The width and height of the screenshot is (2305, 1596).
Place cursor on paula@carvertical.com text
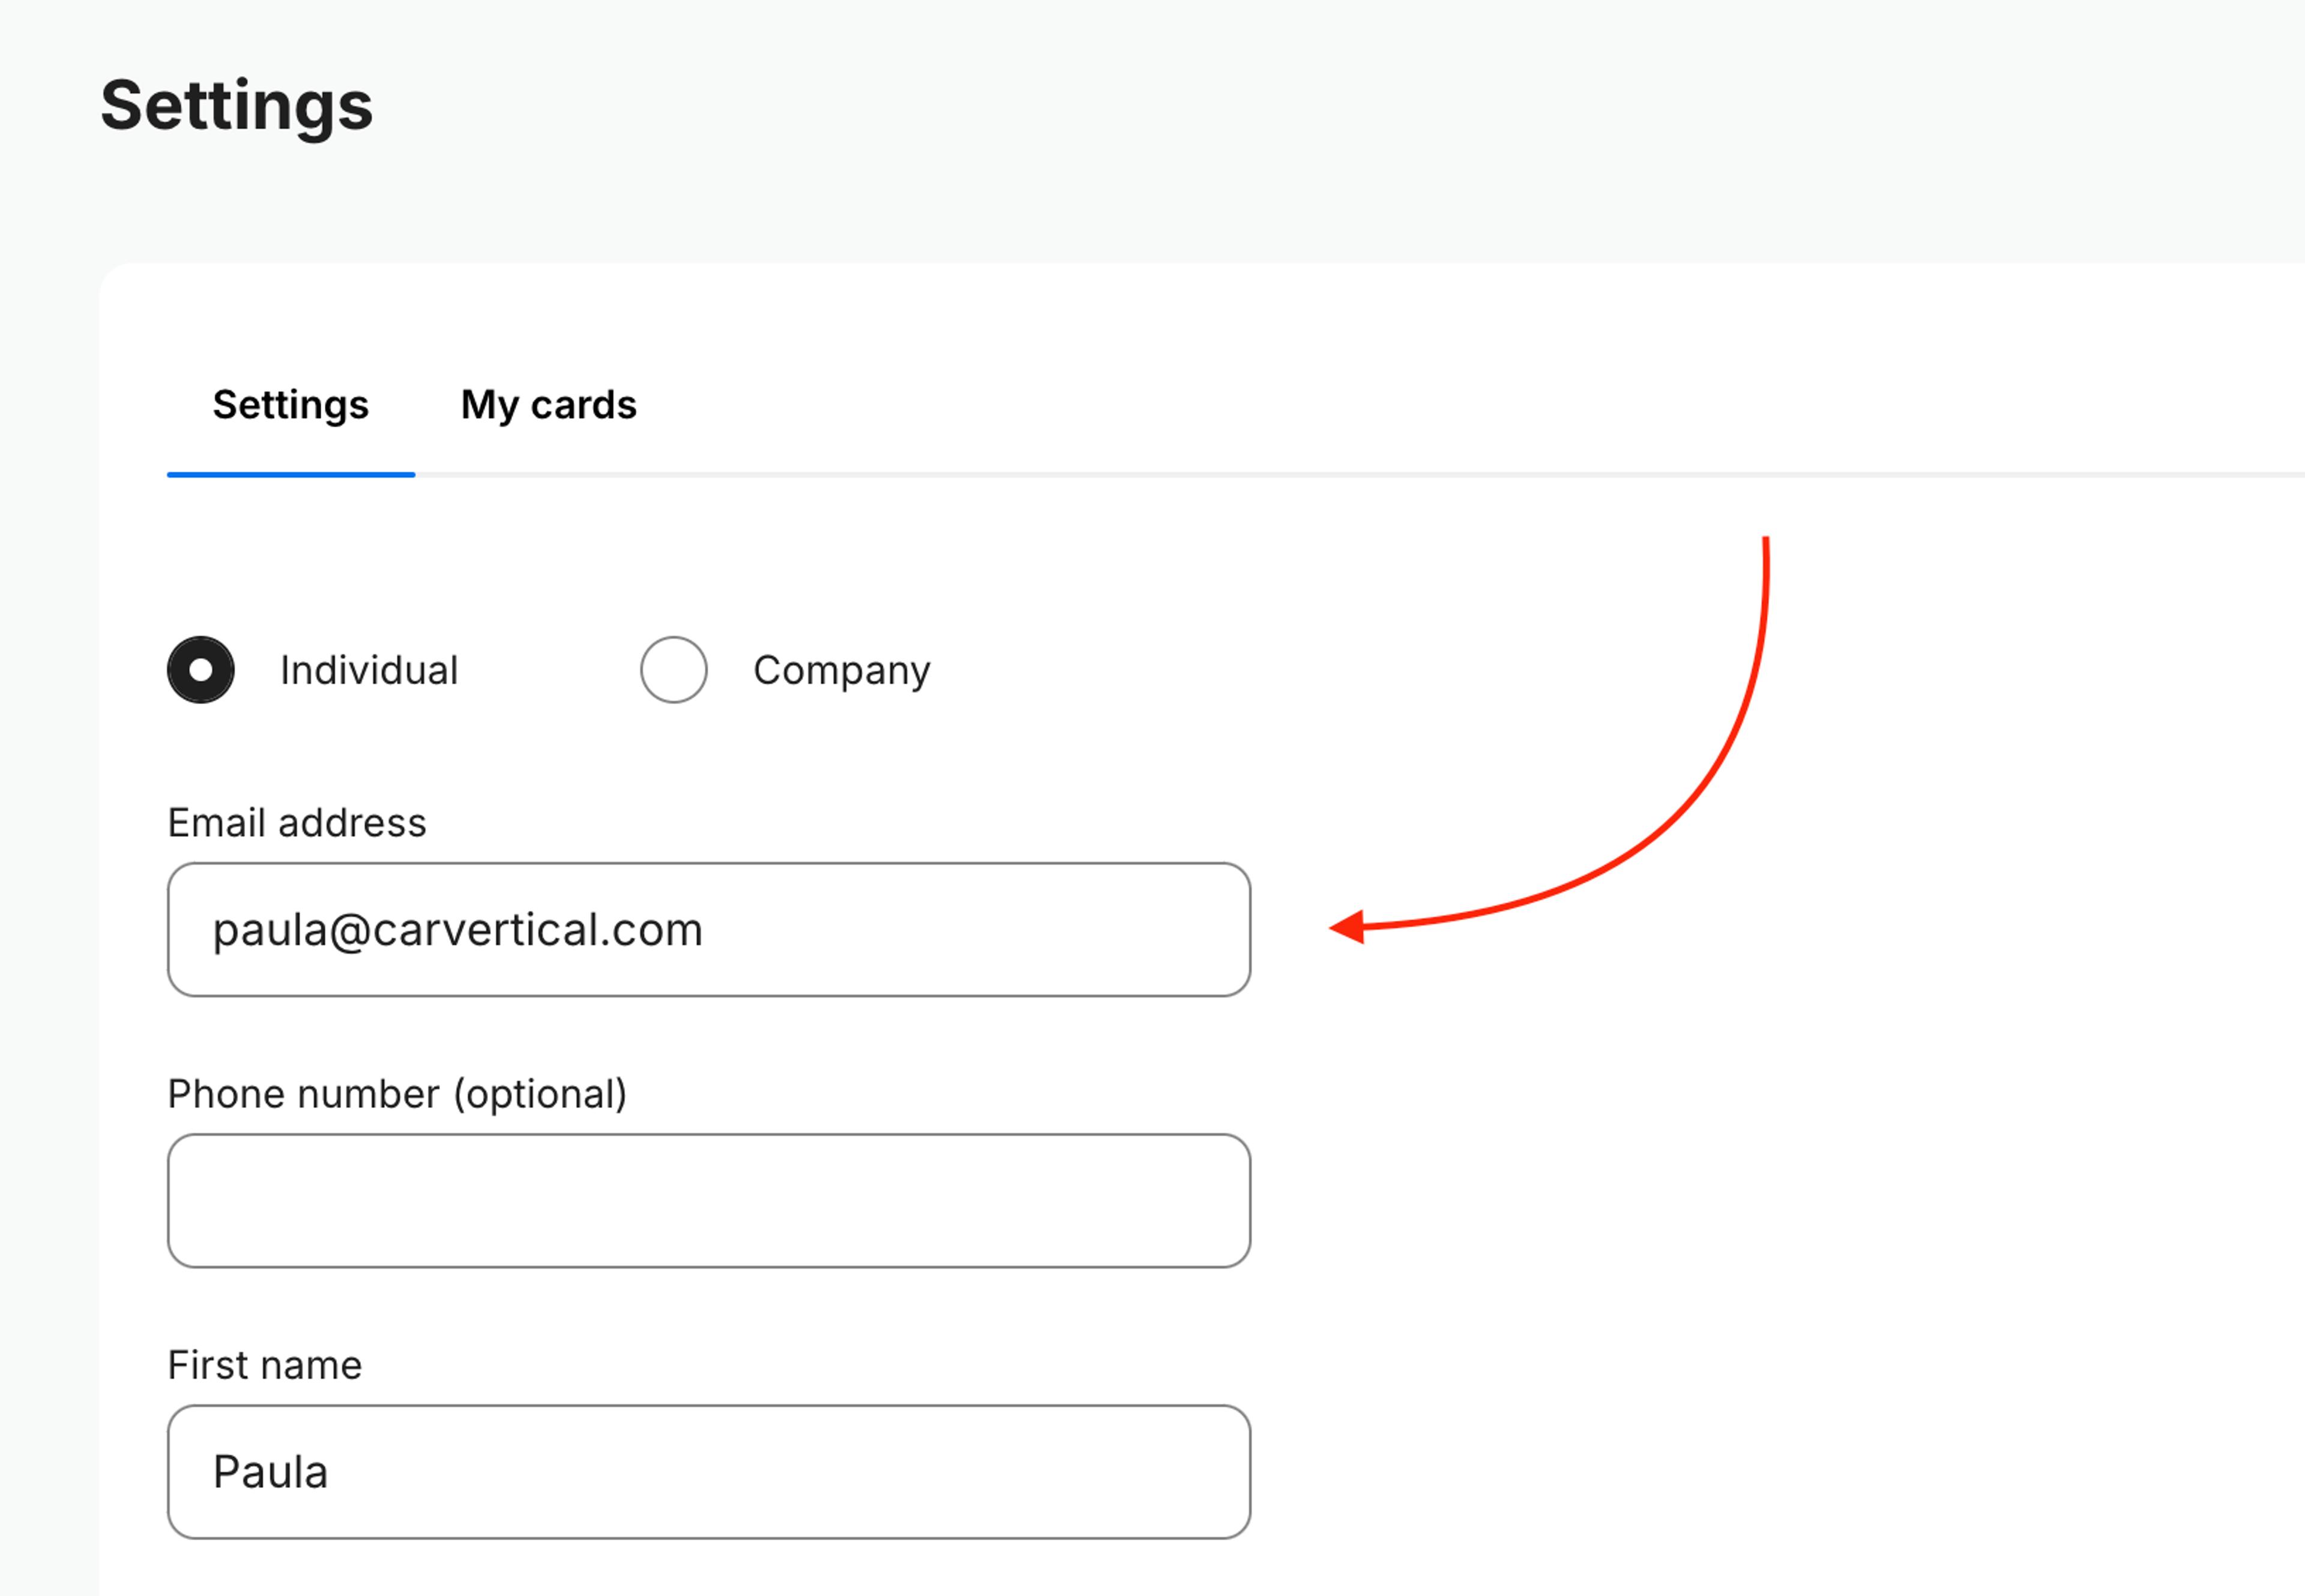tap(457, 930)
